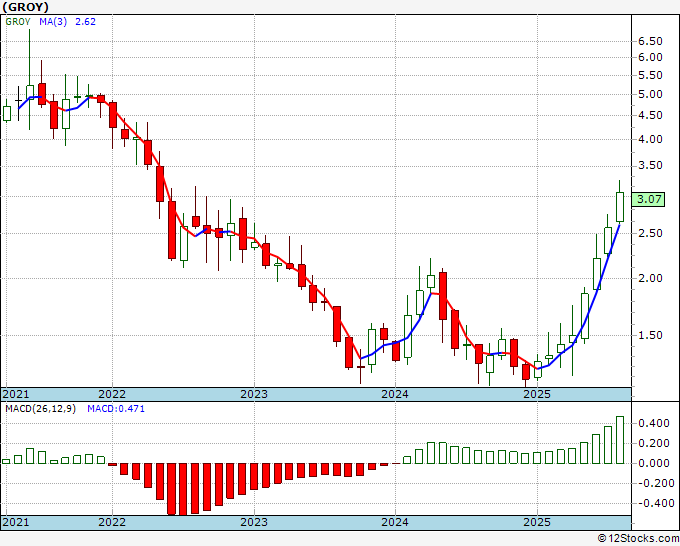Click the -0.400 MACD axis label
This screenshot has height=546, width=680.
[x=654, y=503]
